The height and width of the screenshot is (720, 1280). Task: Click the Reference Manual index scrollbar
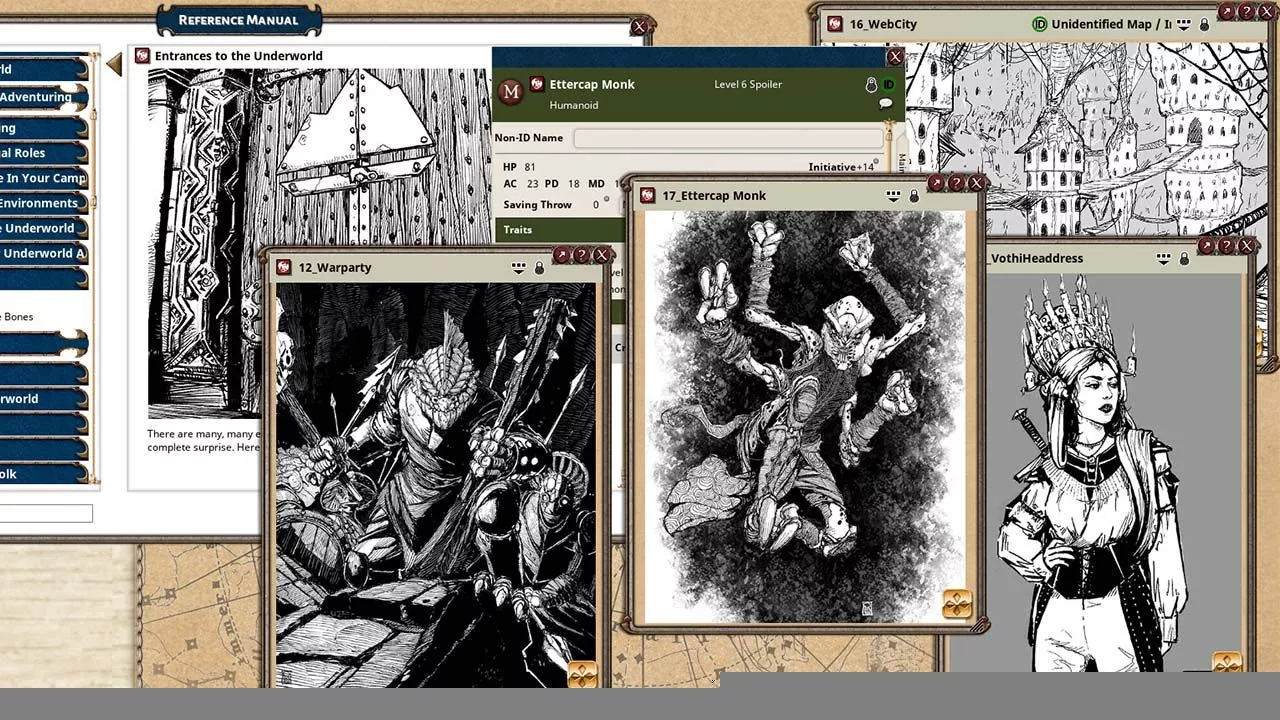click(x=94, y=270)
